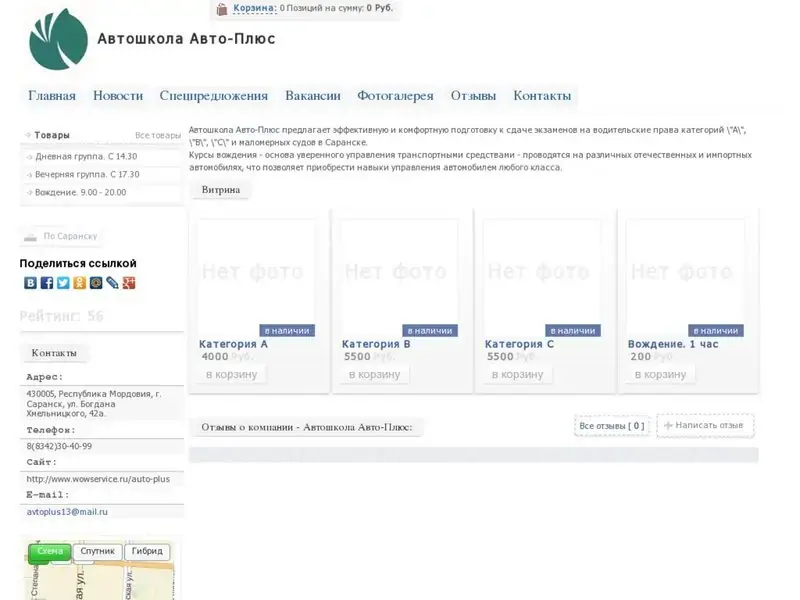Select Схема map mode

click(x=49, y=551)
